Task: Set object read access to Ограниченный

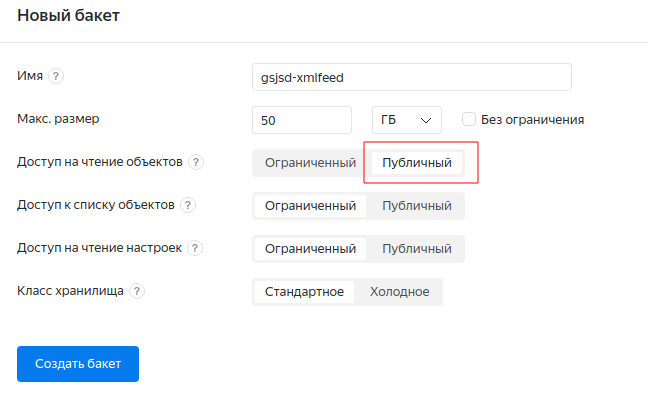Action: click(310, 163)
